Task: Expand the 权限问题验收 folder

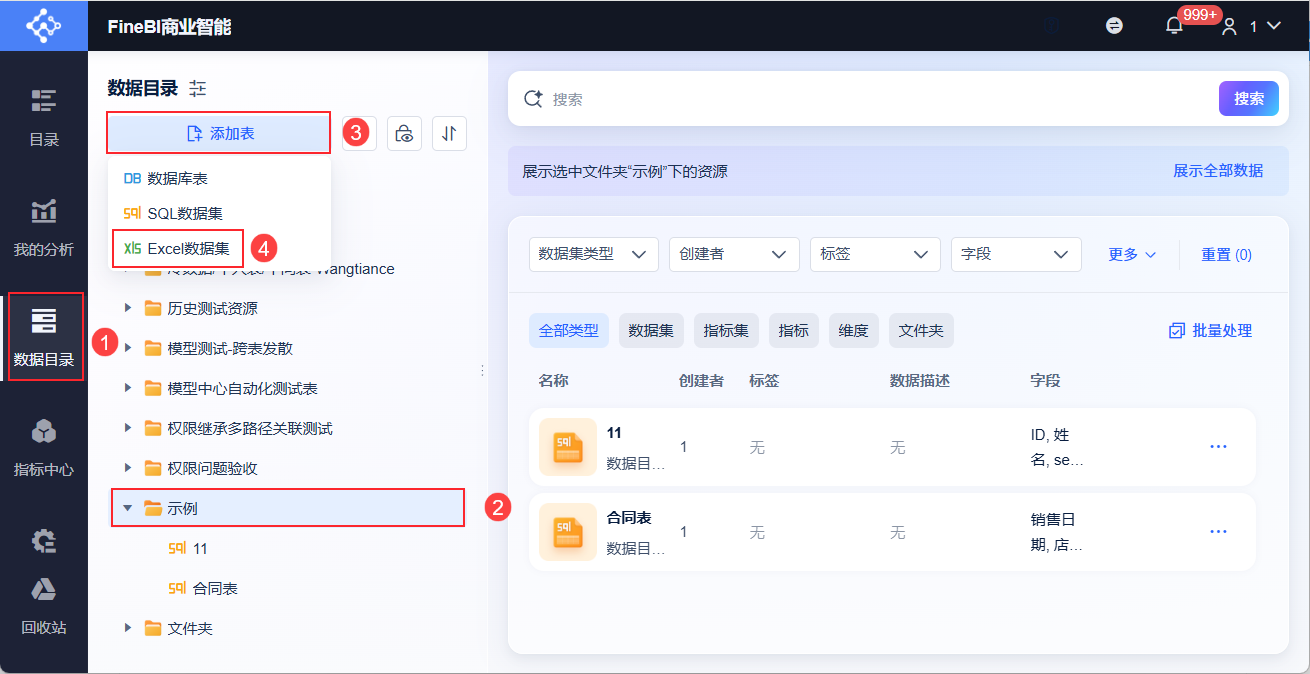Action: tap(127, 468)
